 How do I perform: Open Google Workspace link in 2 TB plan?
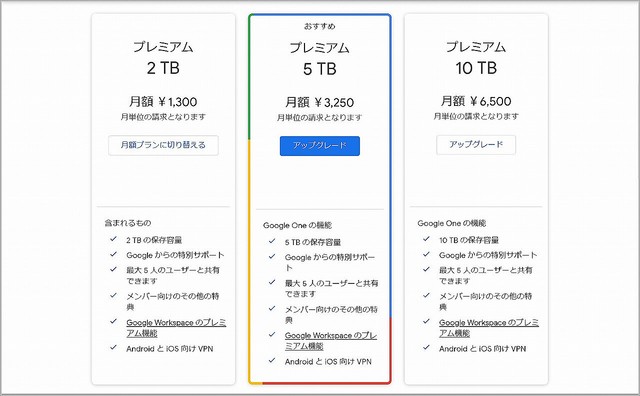(176, 328)
